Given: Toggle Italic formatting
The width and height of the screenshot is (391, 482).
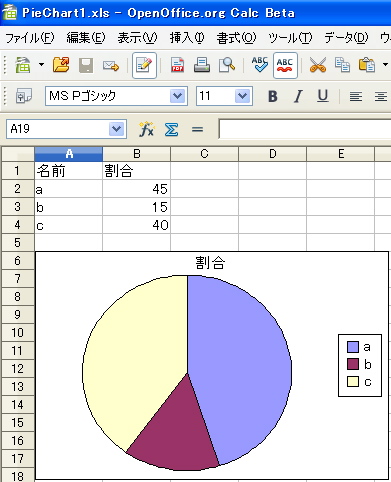Looking at the screenshot, I should click(x=298, y=96).
